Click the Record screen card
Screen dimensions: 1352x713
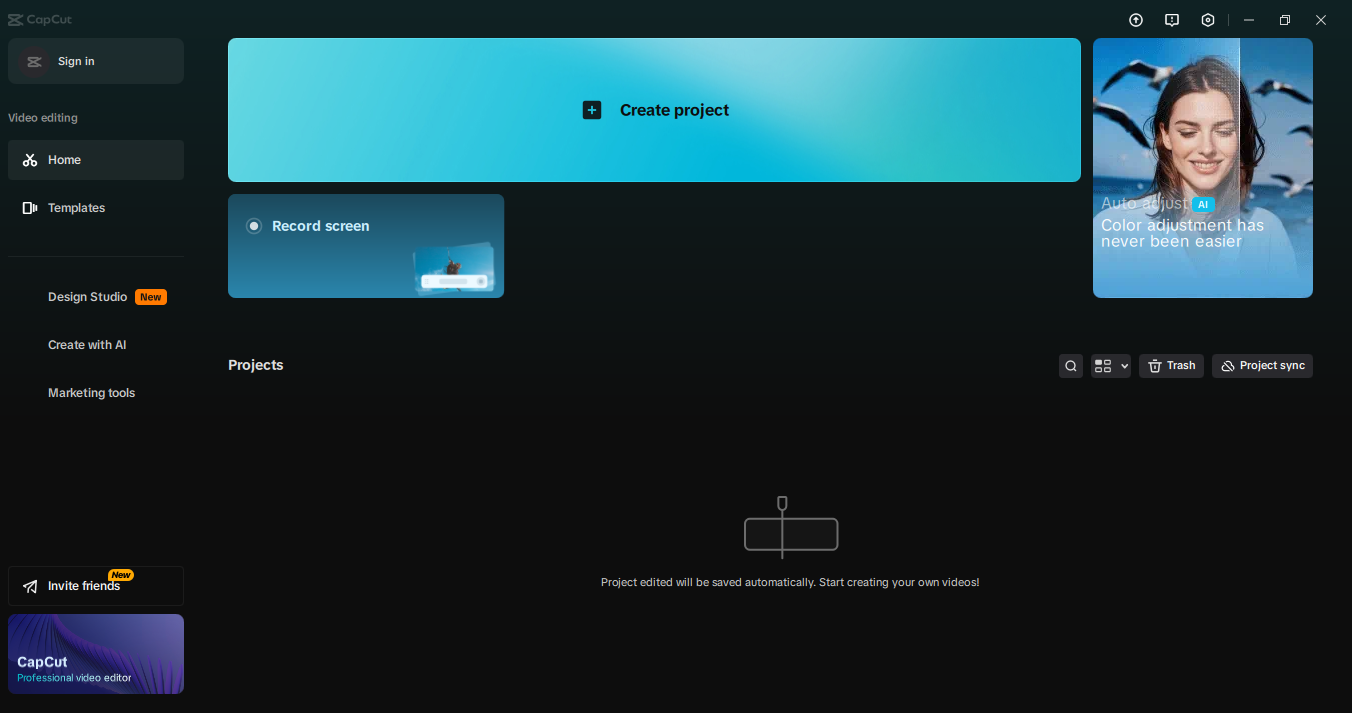coord(366,246)
